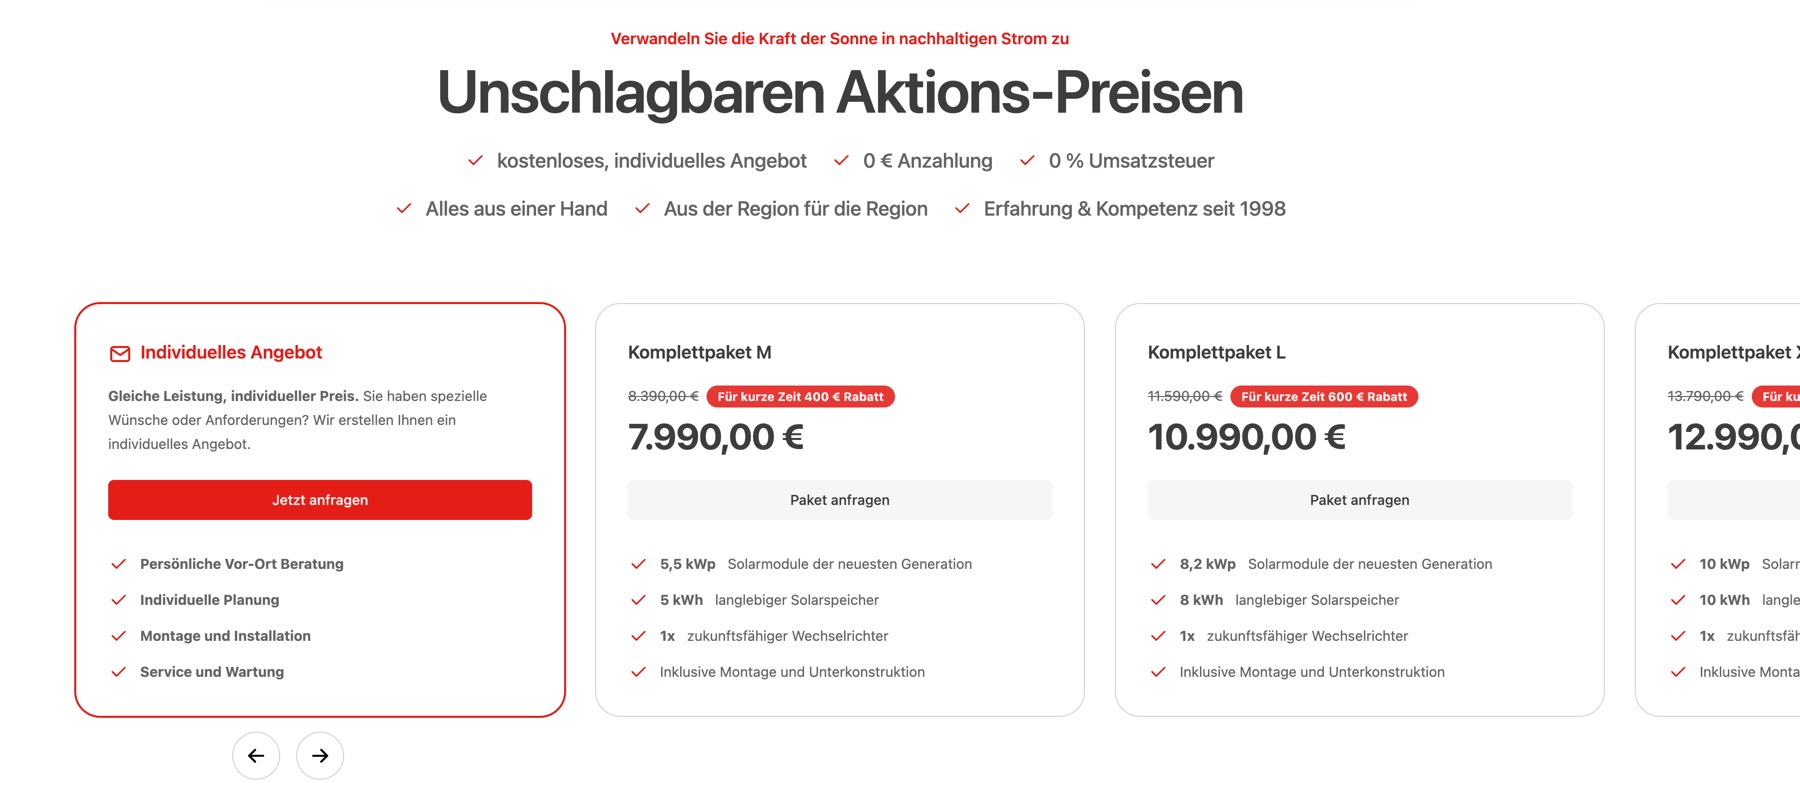Click the 10.990,00 € price
Image resolution: width=1800 pixels, height=800 pixels.
1247,437
